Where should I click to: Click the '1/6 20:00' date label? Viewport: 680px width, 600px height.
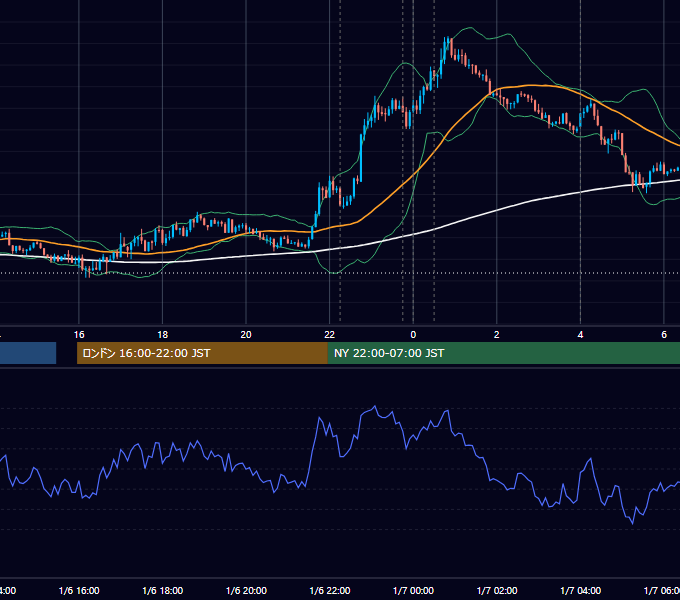tap(246, 590)
